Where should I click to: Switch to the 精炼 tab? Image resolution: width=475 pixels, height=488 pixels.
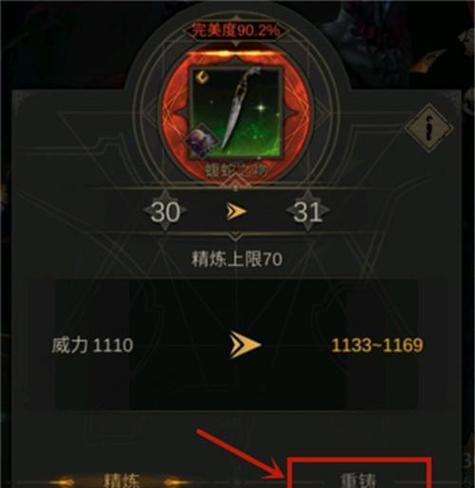coord(122,481)
